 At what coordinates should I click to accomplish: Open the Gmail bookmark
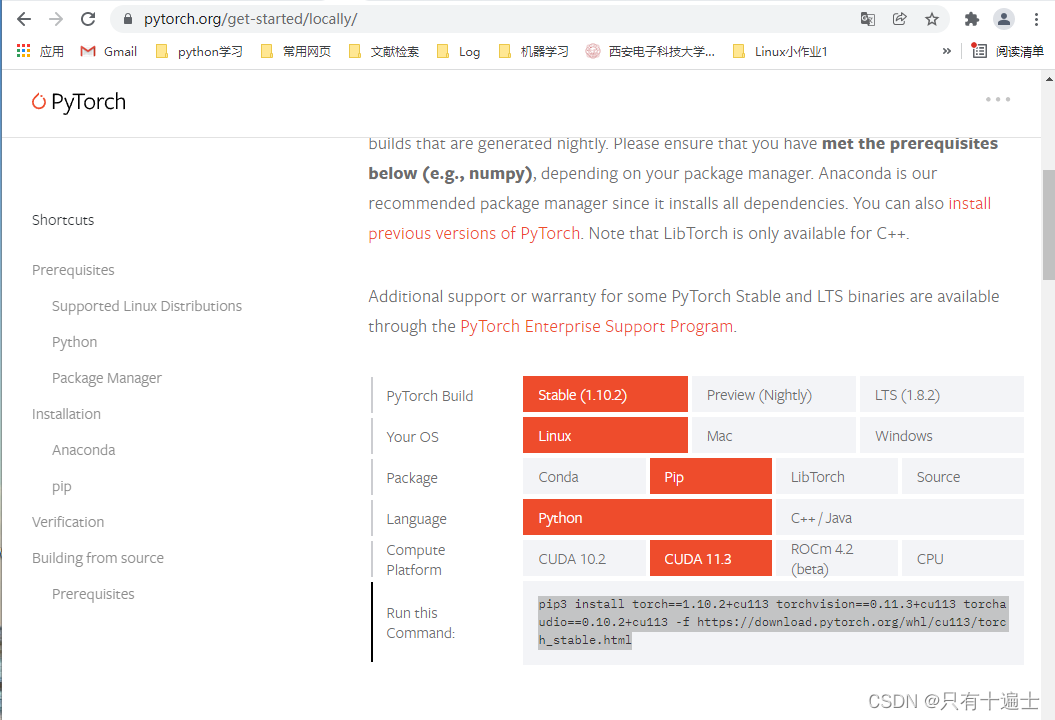108,51
